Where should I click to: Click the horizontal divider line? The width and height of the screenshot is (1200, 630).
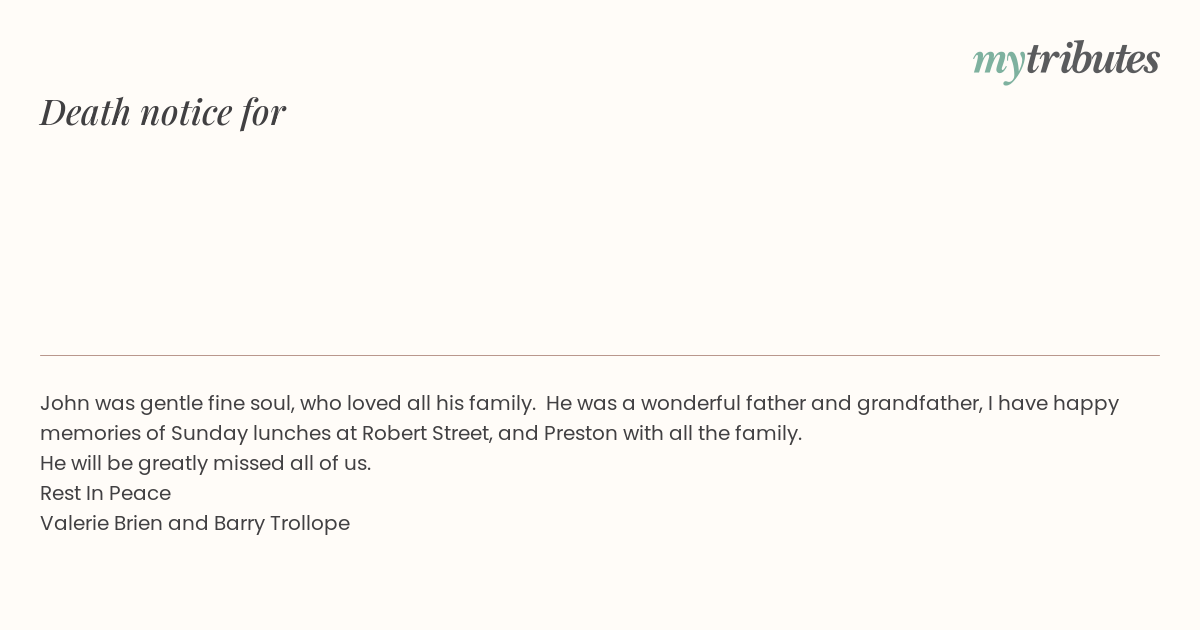[x=600, y=355]
